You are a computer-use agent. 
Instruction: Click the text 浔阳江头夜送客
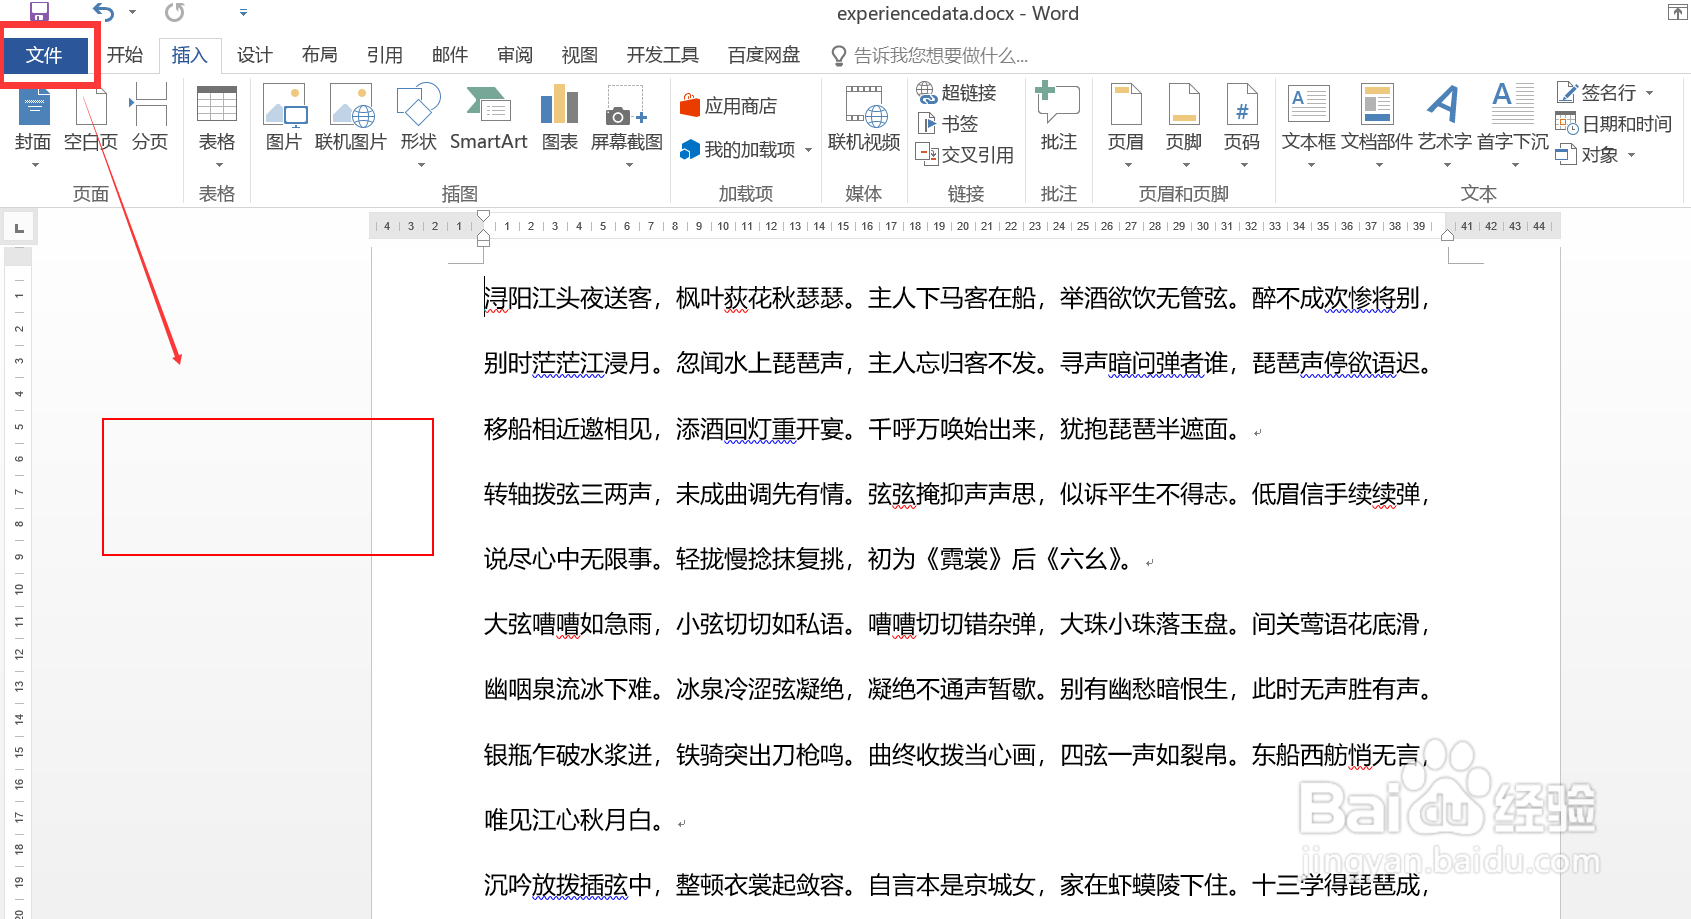pos(567,298)
